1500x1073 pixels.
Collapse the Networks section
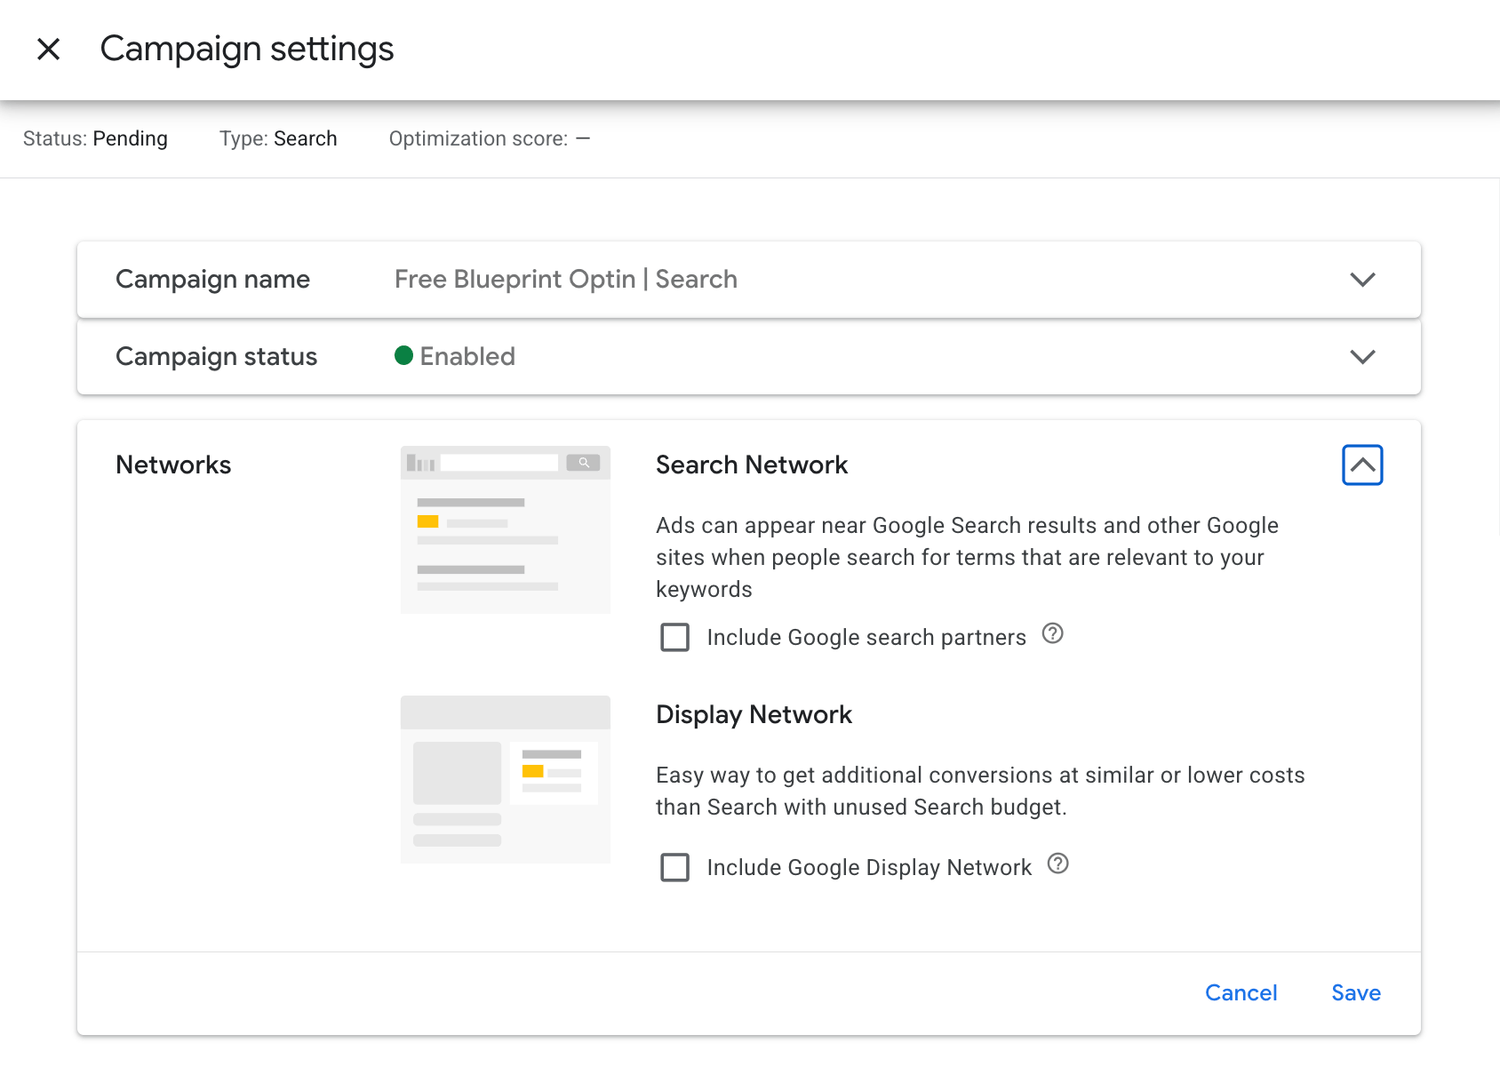[x=1362, y=465]
